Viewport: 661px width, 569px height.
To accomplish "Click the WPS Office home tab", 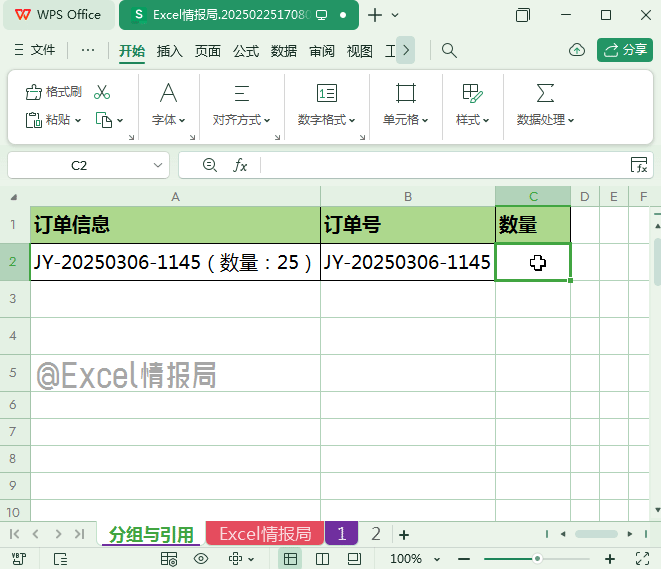I will tap(59, 15).
